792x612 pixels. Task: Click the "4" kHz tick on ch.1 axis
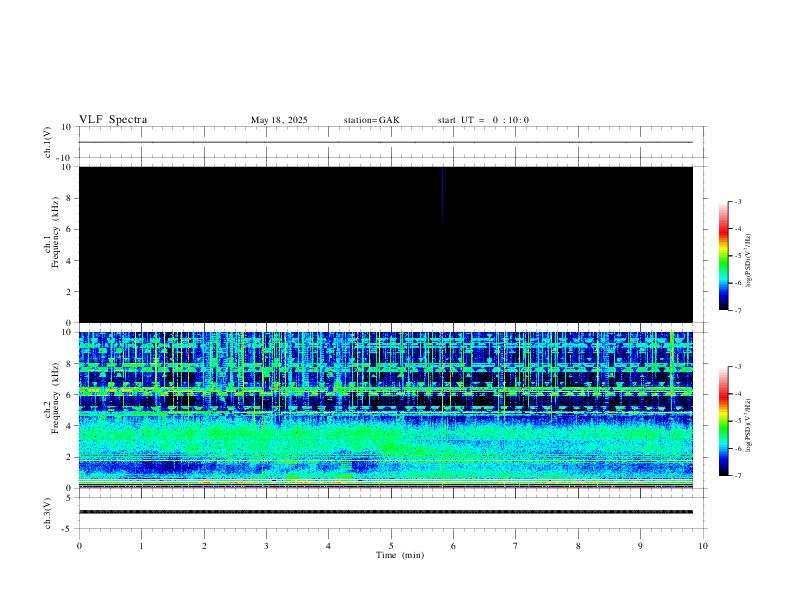69,261
